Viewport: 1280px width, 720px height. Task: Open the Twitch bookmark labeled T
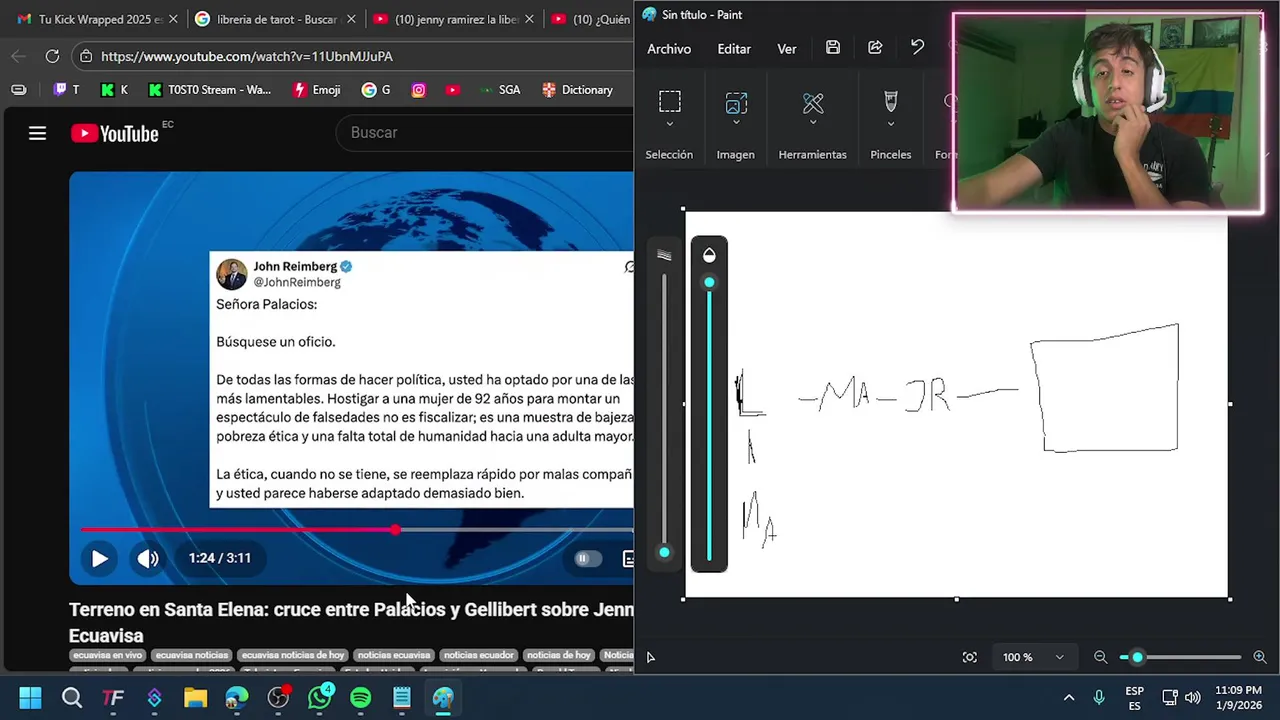point(66,90)
